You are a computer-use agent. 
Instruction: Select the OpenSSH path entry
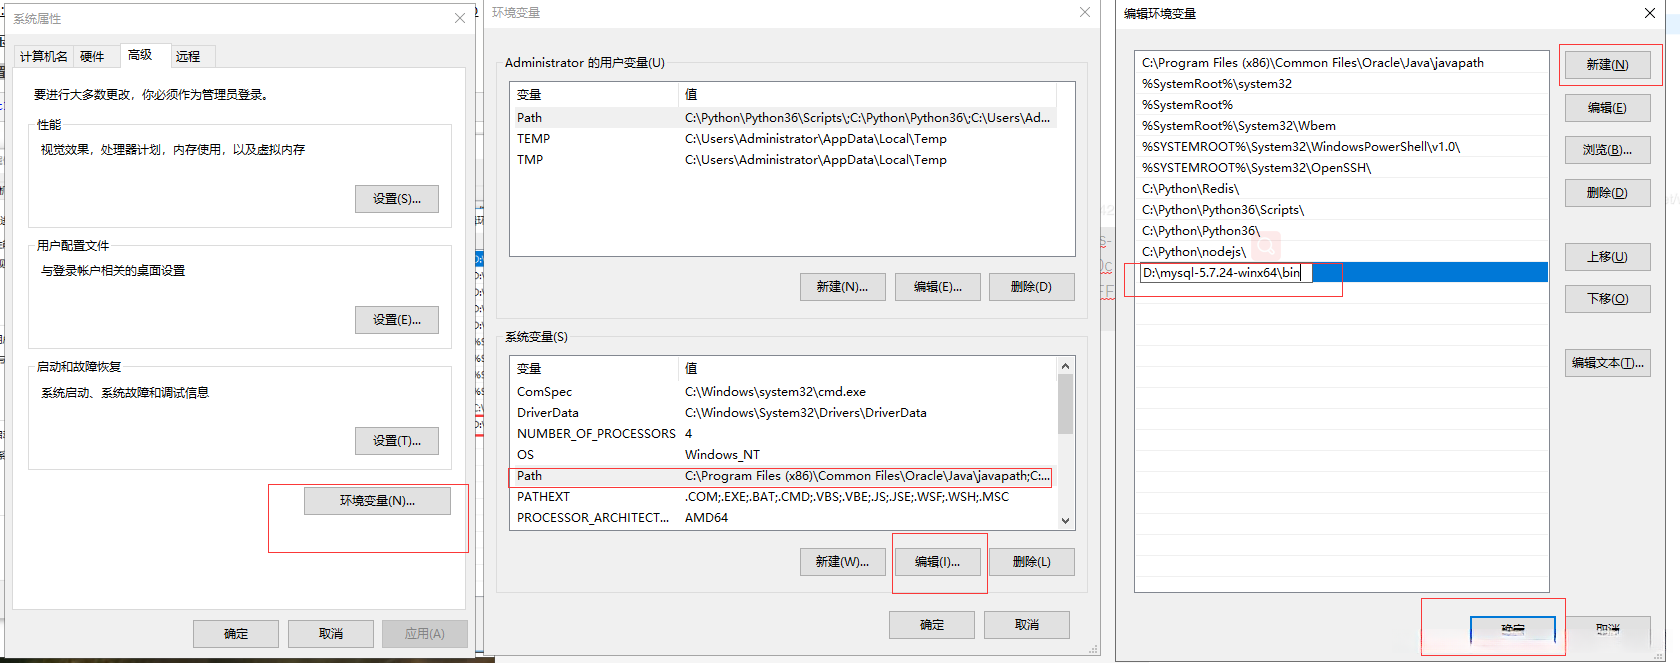pos(1342,168)
